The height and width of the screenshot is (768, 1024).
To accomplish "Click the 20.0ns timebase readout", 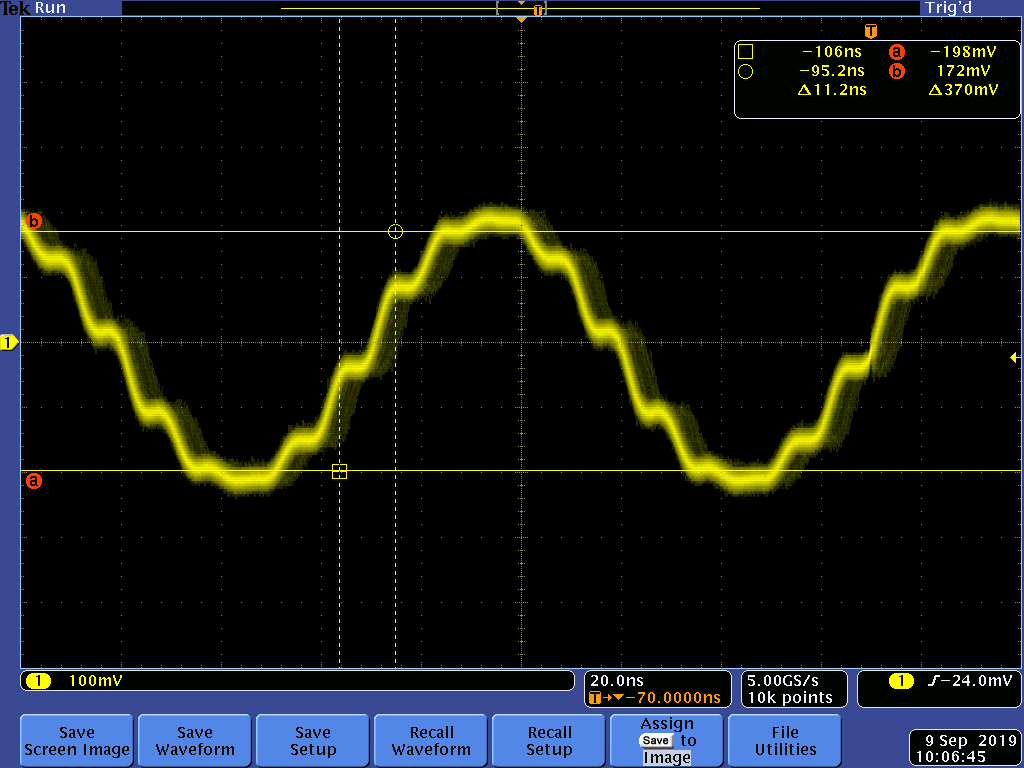I will (616, 680).
